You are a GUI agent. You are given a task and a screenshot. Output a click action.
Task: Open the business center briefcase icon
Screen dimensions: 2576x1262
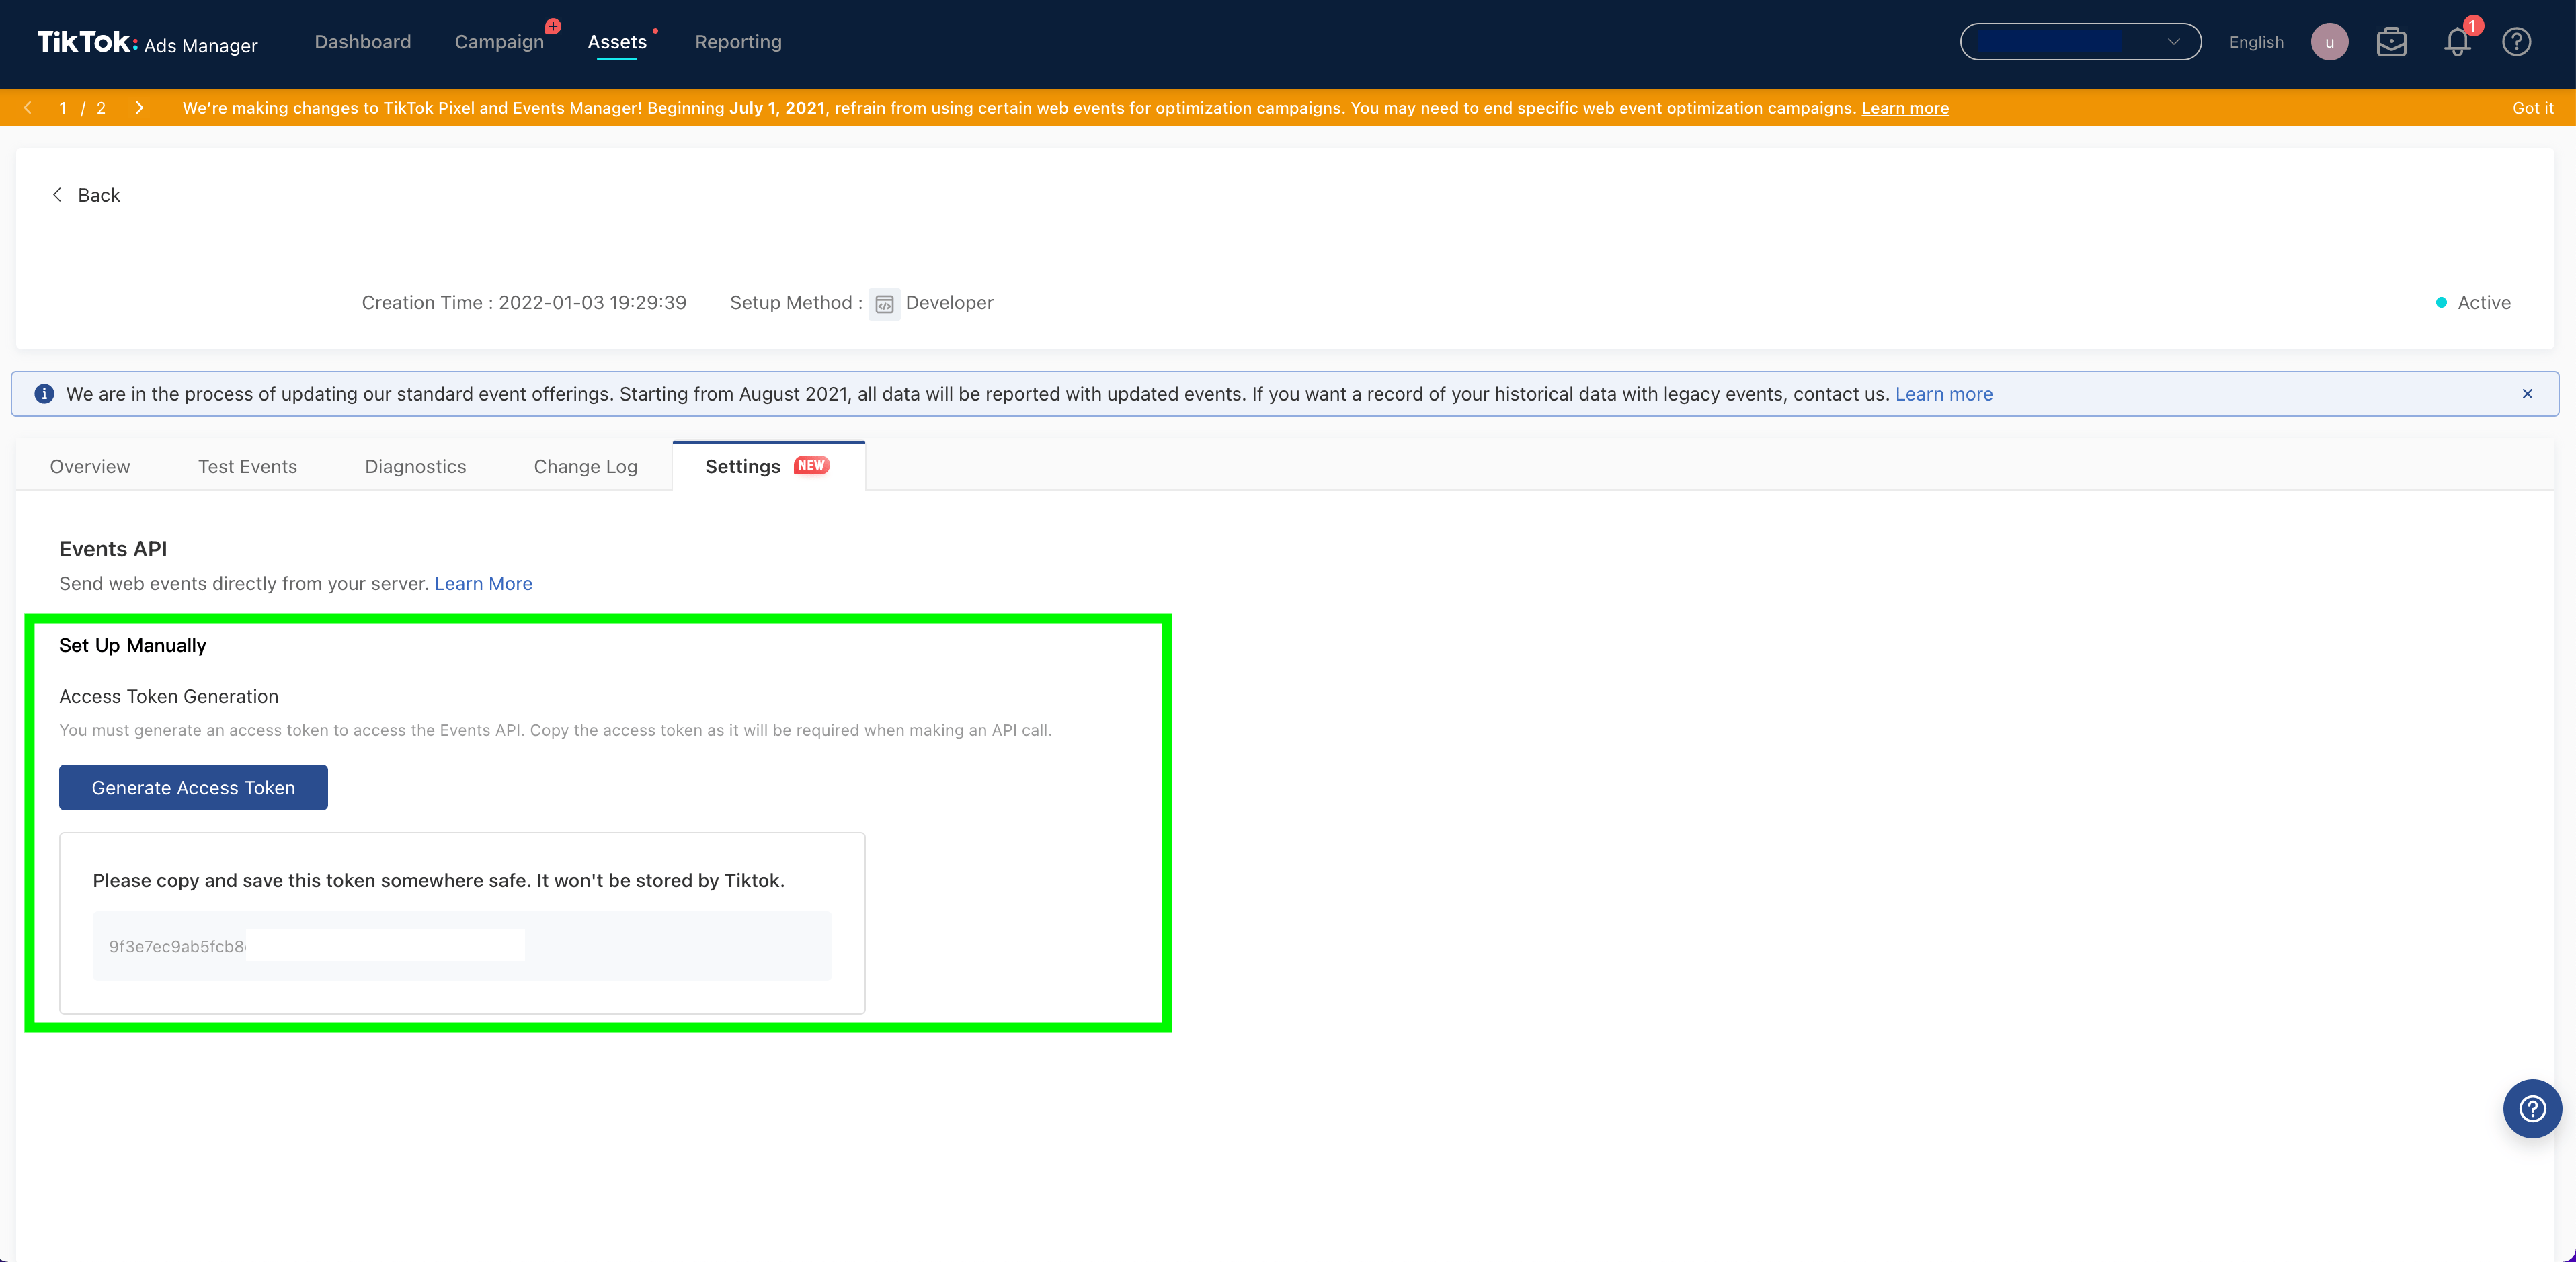(2391, 42)
